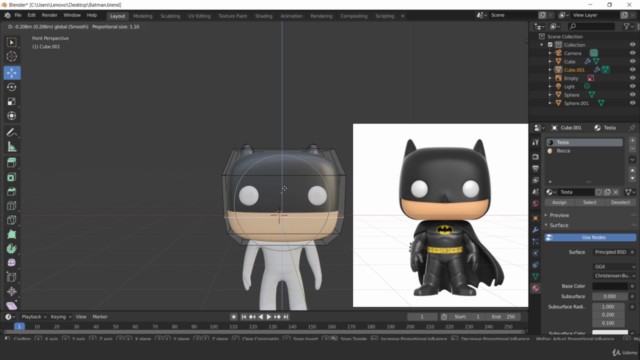Open the outliner filter dropdown

coord(629,27)
